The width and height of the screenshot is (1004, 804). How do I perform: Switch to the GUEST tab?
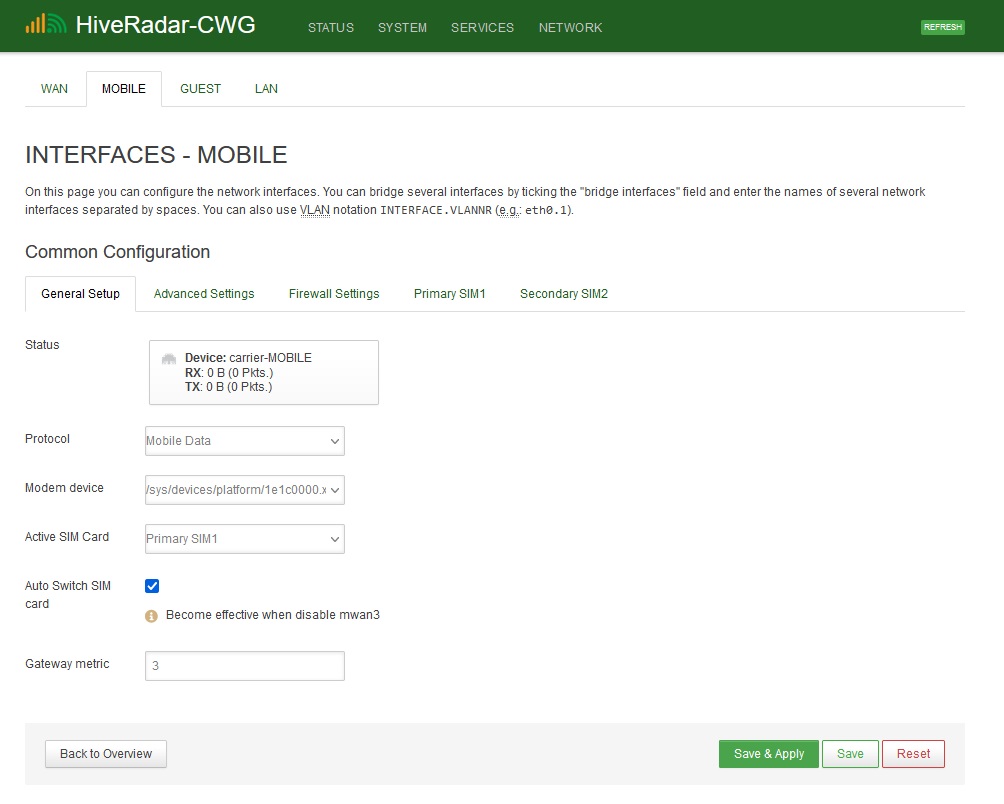[199, 88]
